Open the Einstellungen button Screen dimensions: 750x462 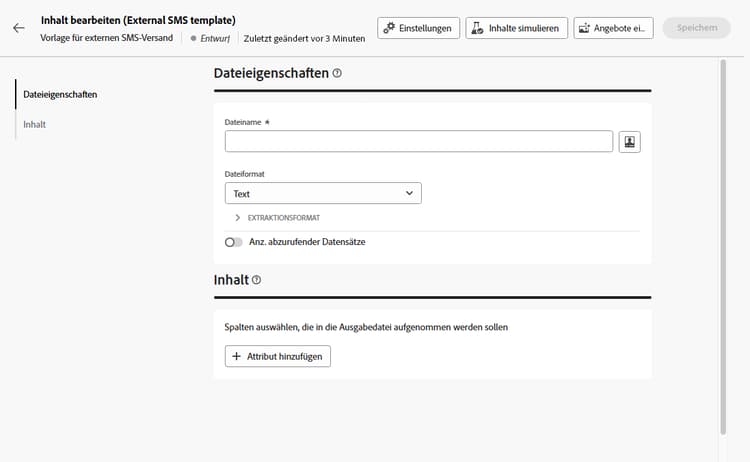point(419,28)
